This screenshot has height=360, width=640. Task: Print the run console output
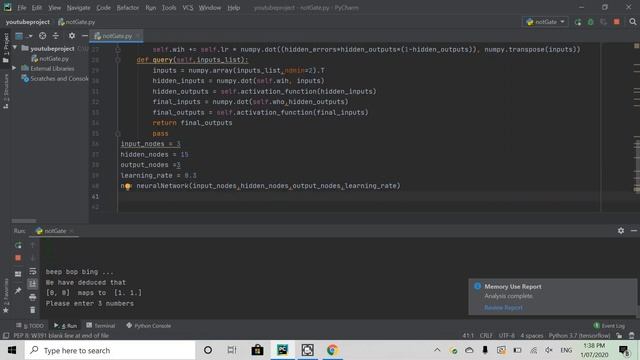click(x=33, y=297)
